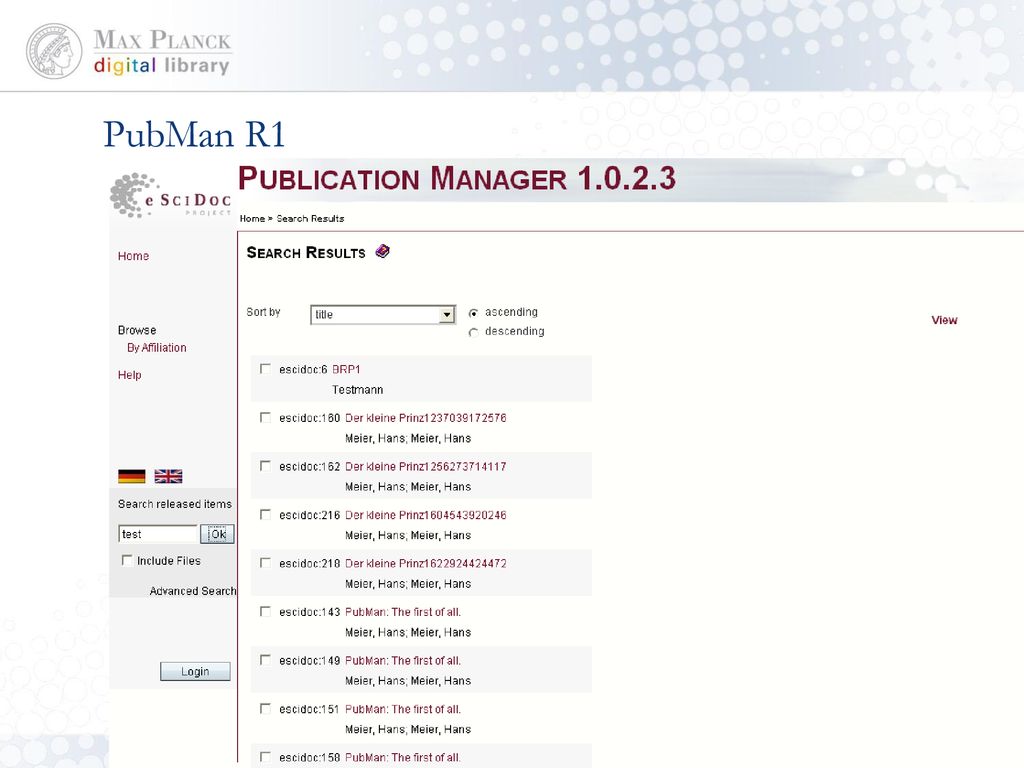Click the eSciDoc Project logo

tap(171, 195)
